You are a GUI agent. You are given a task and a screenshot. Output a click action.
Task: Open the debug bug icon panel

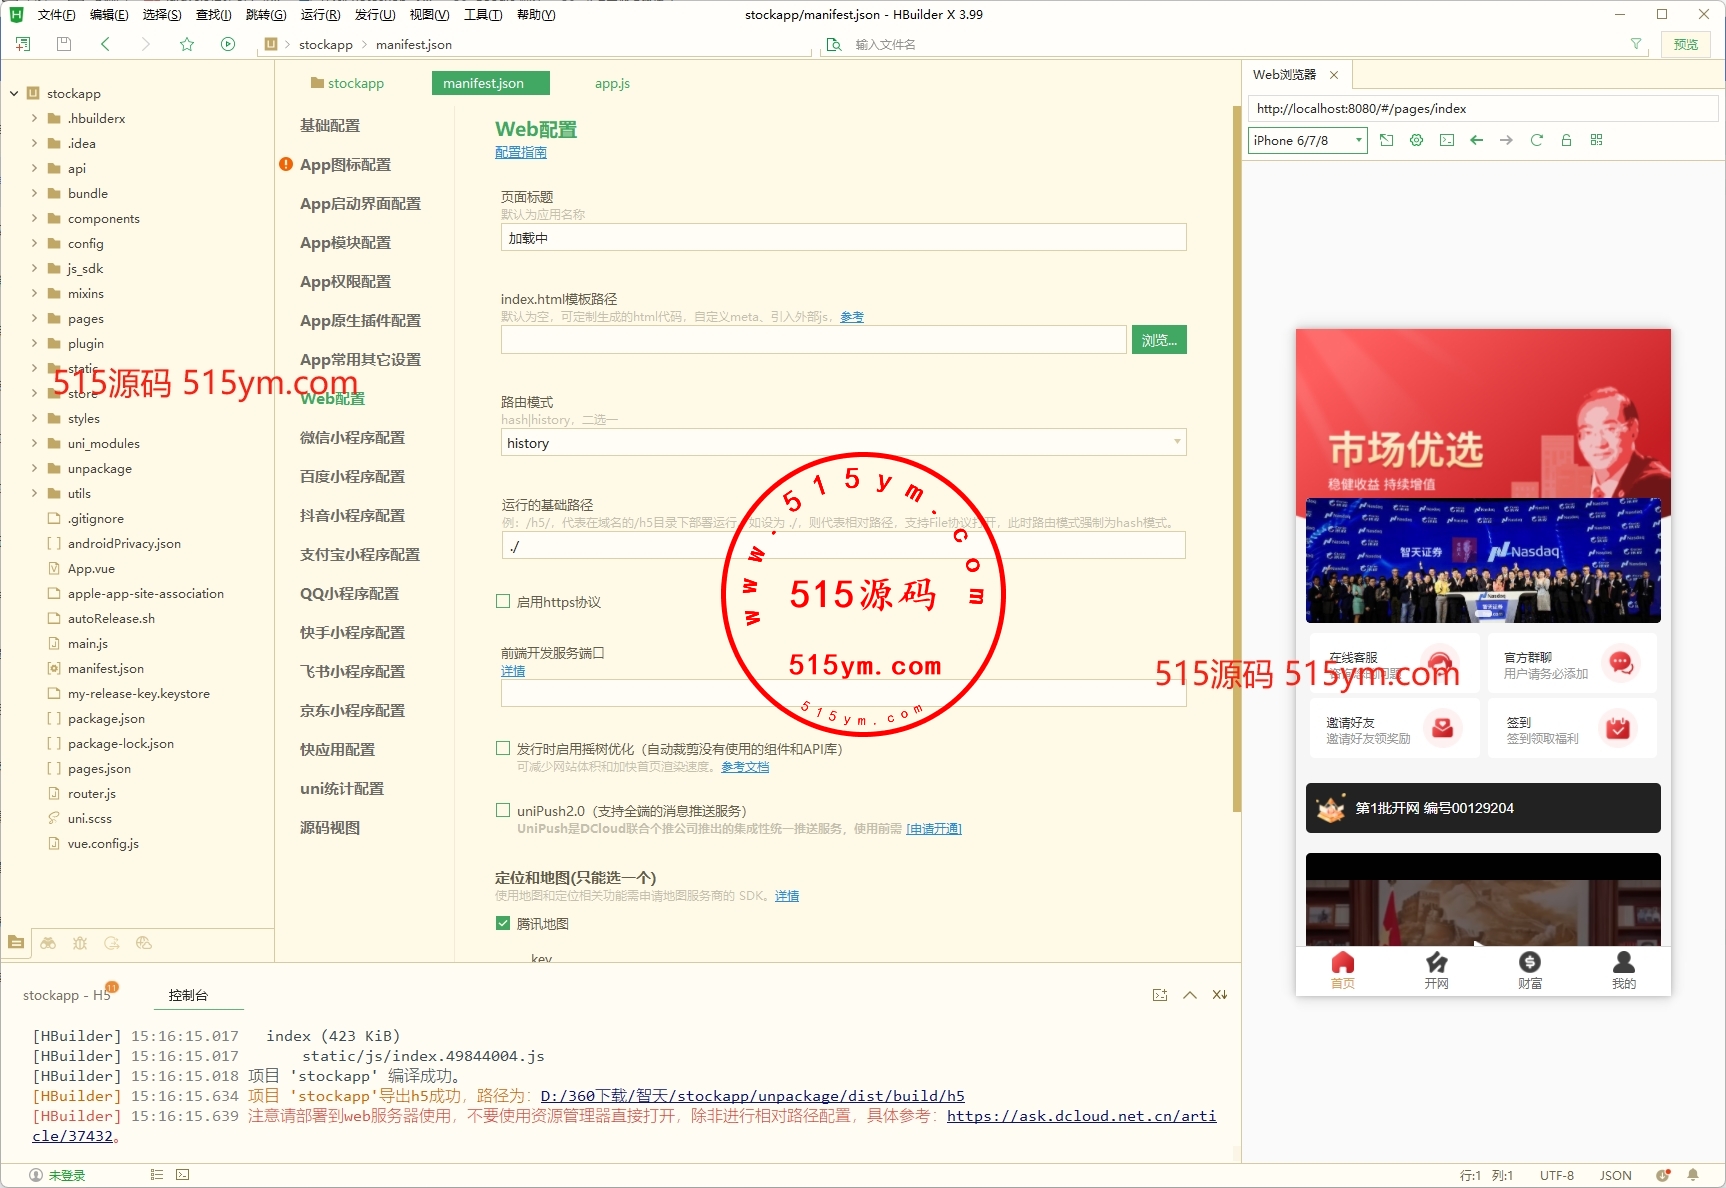click(x=80, y=943)
